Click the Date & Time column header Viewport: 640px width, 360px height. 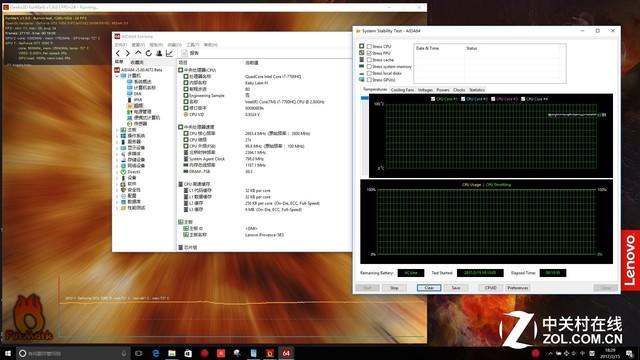click(427, 48)
